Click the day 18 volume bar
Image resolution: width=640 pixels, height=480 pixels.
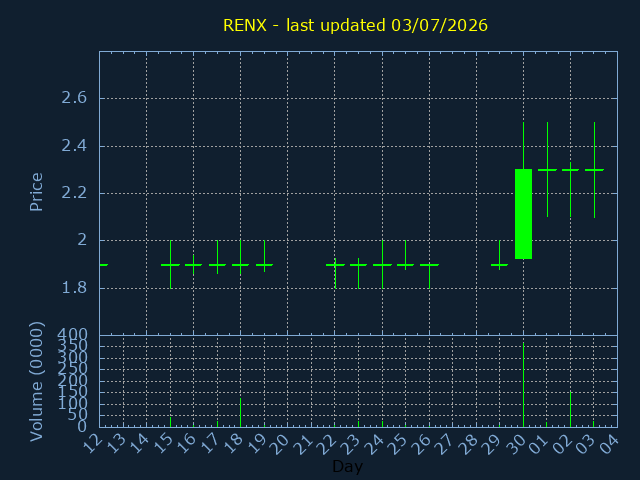240,413
